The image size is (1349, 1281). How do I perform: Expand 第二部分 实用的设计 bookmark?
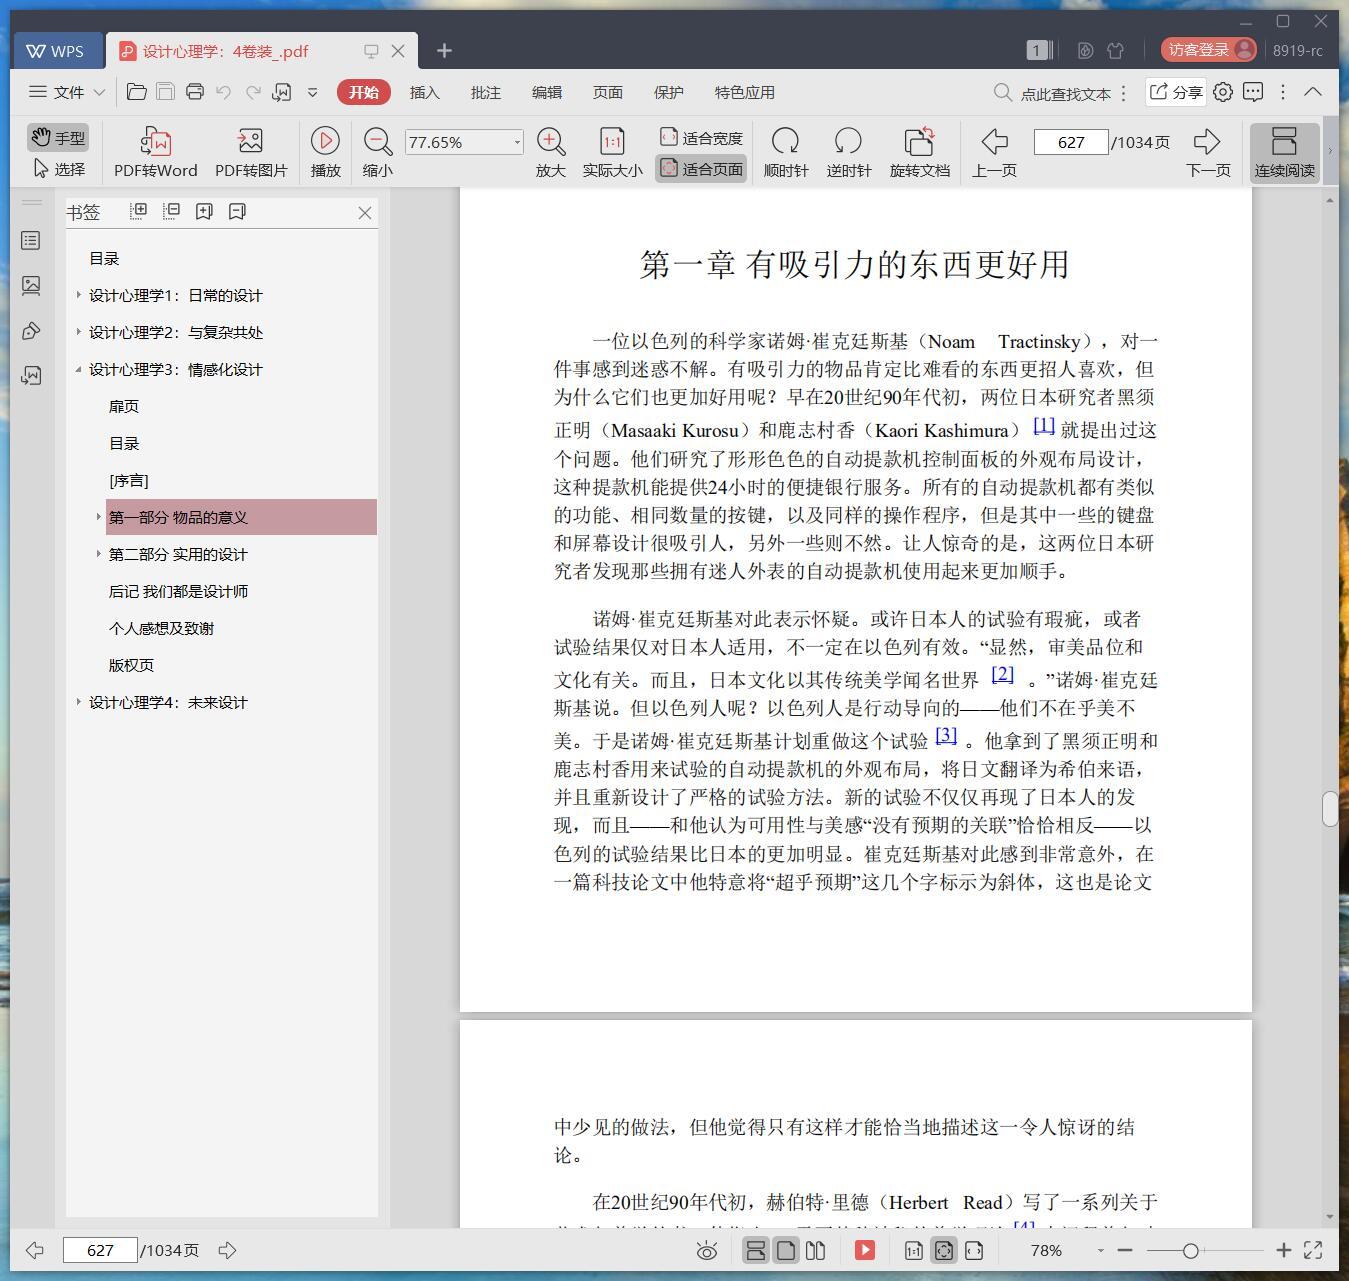click(x=98, y=554)
